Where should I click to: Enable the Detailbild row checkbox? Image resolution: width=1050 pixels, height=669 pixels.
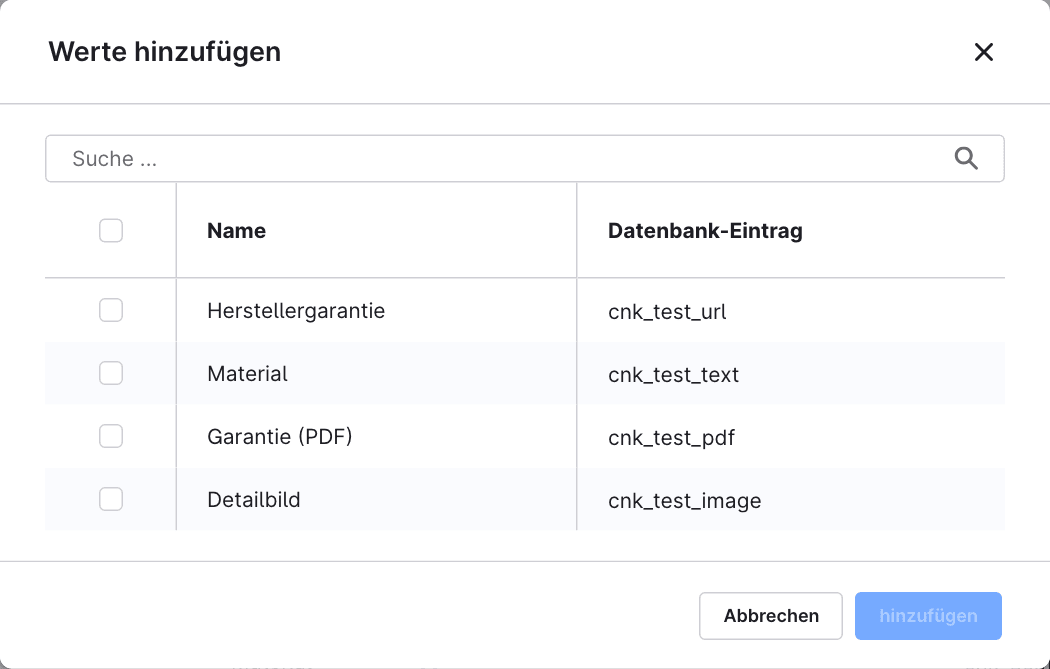pyautogui.click(x=111, y=499)
